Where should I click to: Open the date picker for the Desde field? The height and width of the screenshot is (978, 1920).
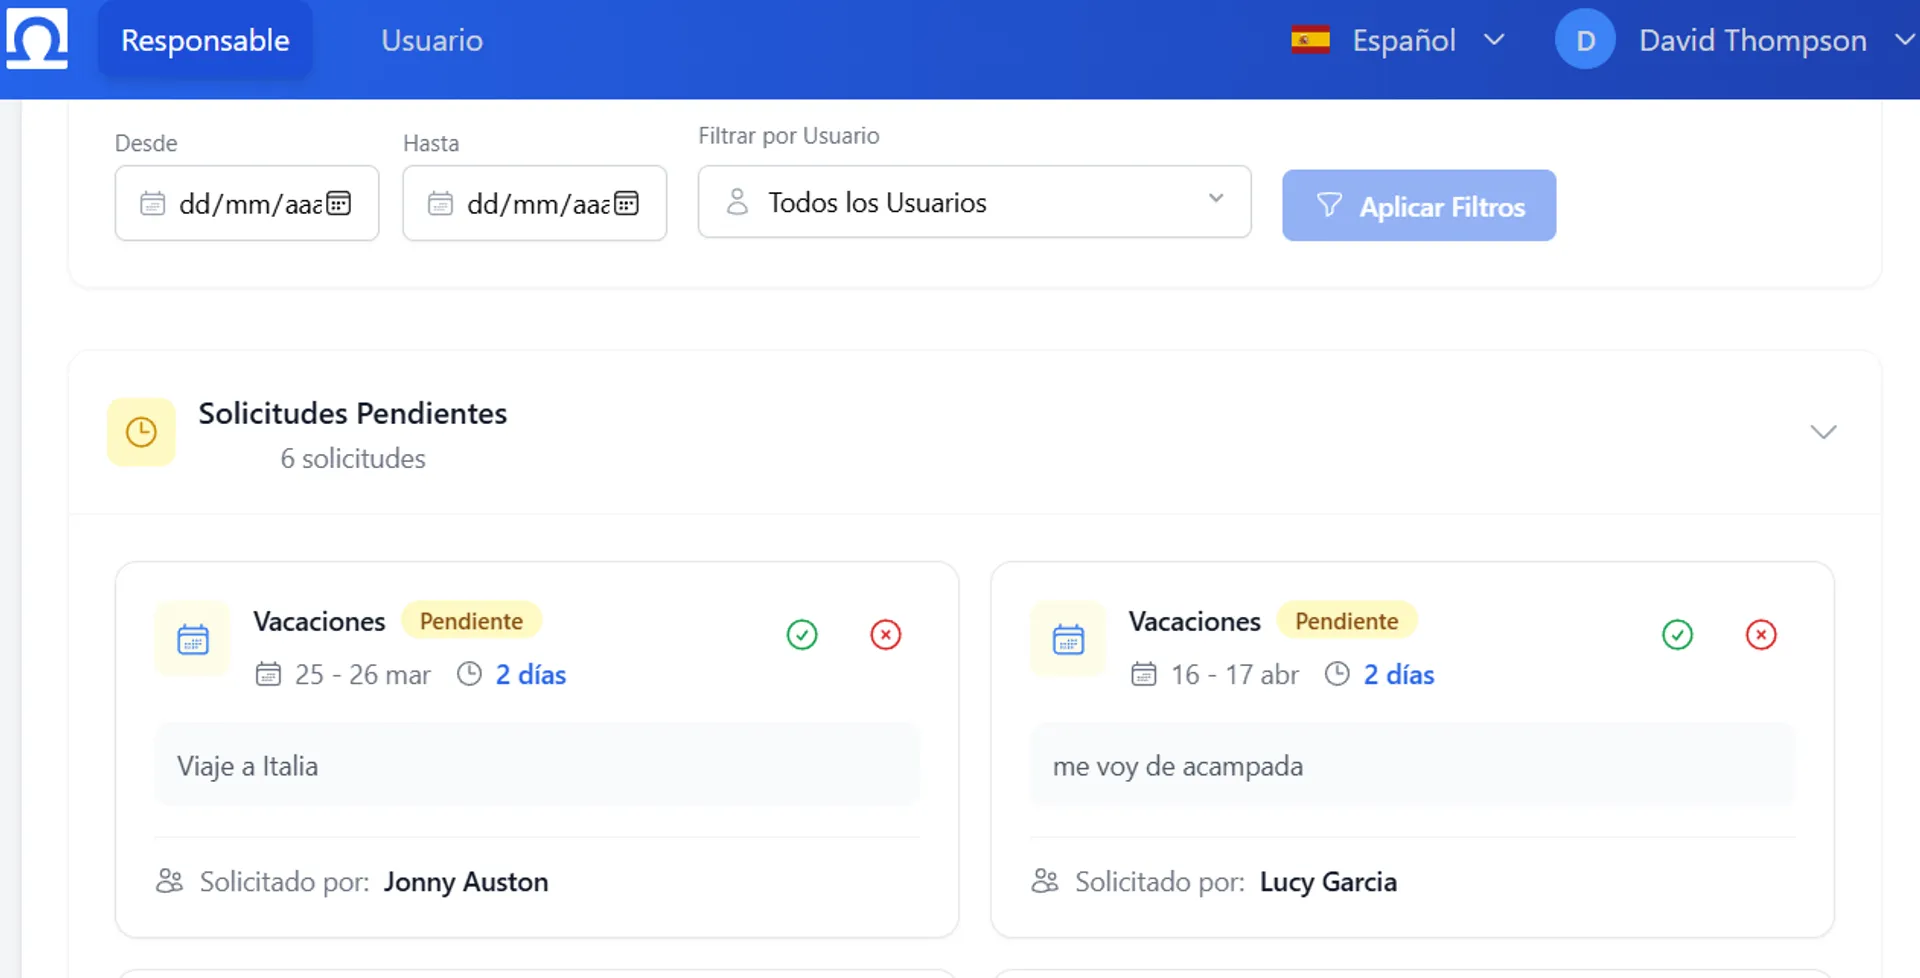340,203
